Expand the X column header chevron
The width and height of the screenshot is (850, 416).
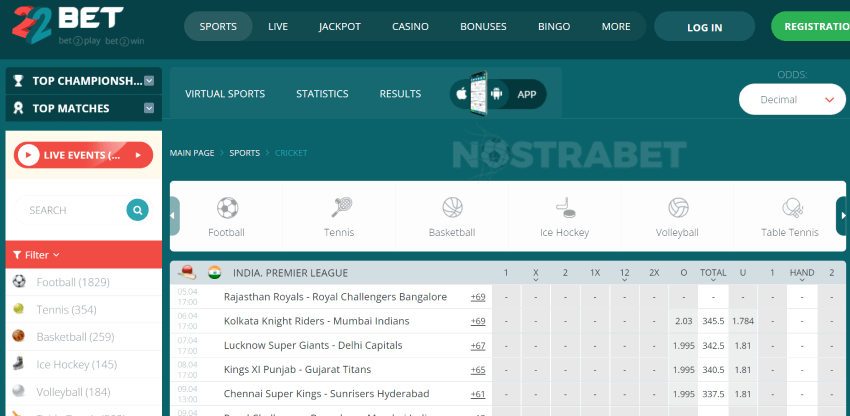[536, 280]
